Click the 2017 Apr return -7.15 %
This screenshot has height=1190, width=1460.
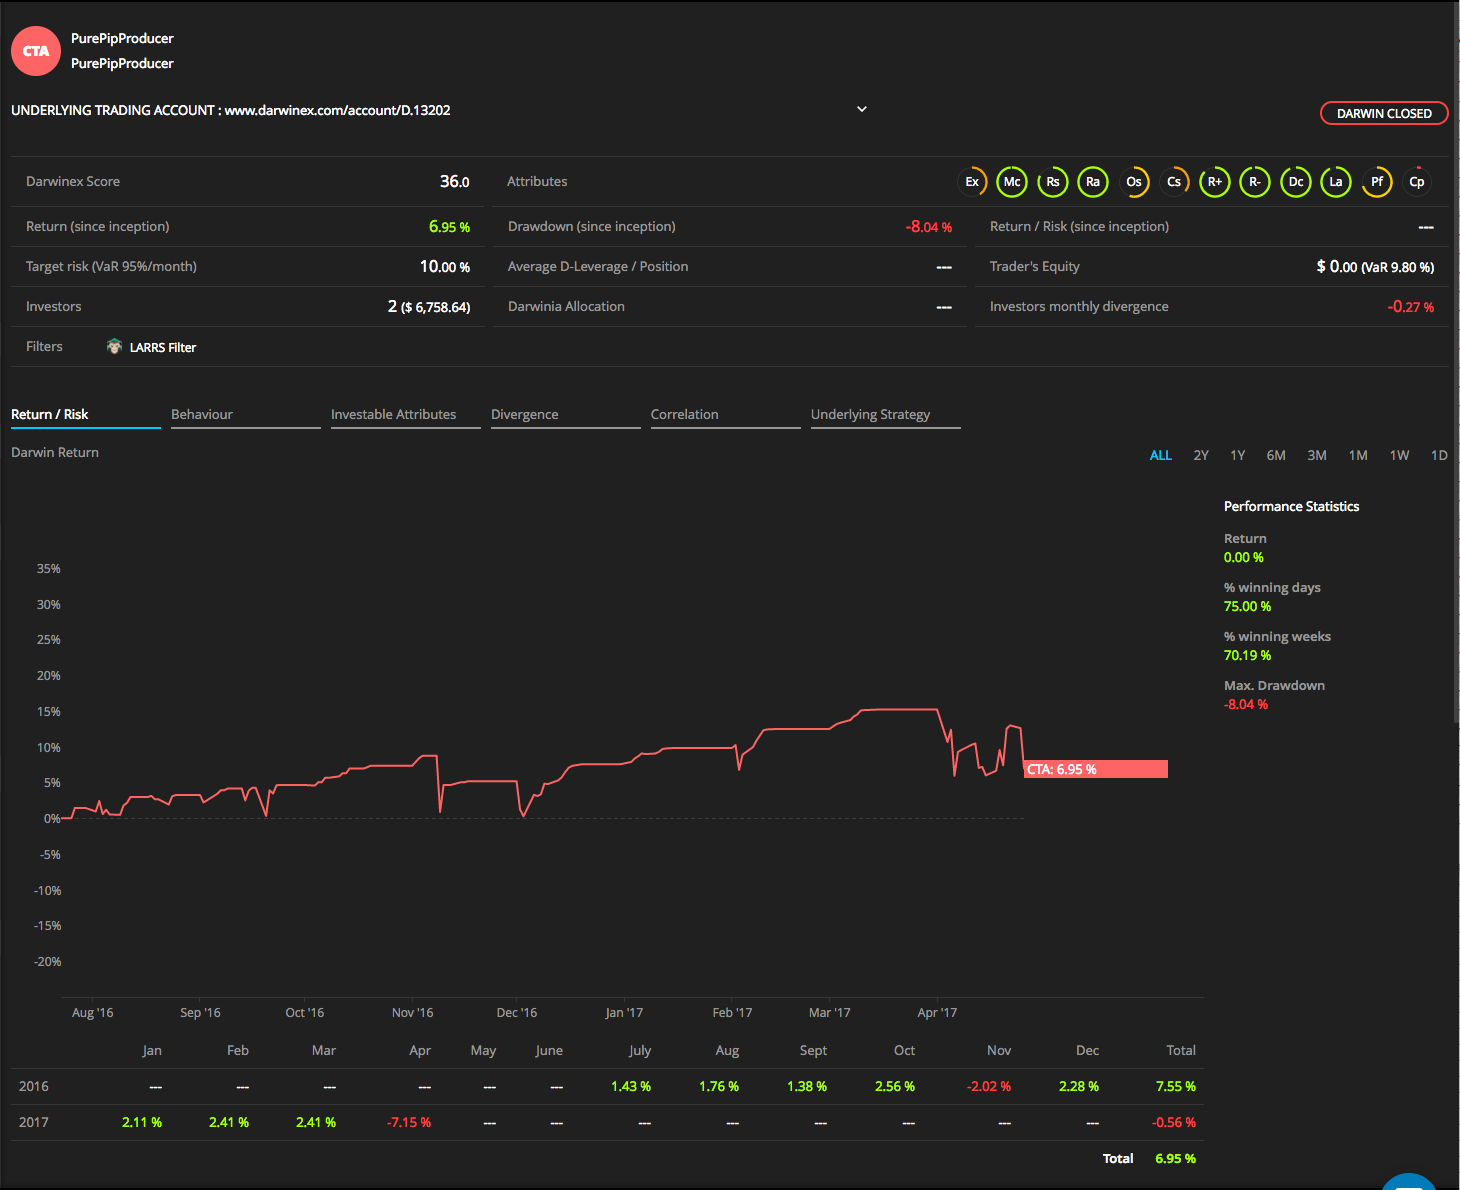tap(409, 1122)
